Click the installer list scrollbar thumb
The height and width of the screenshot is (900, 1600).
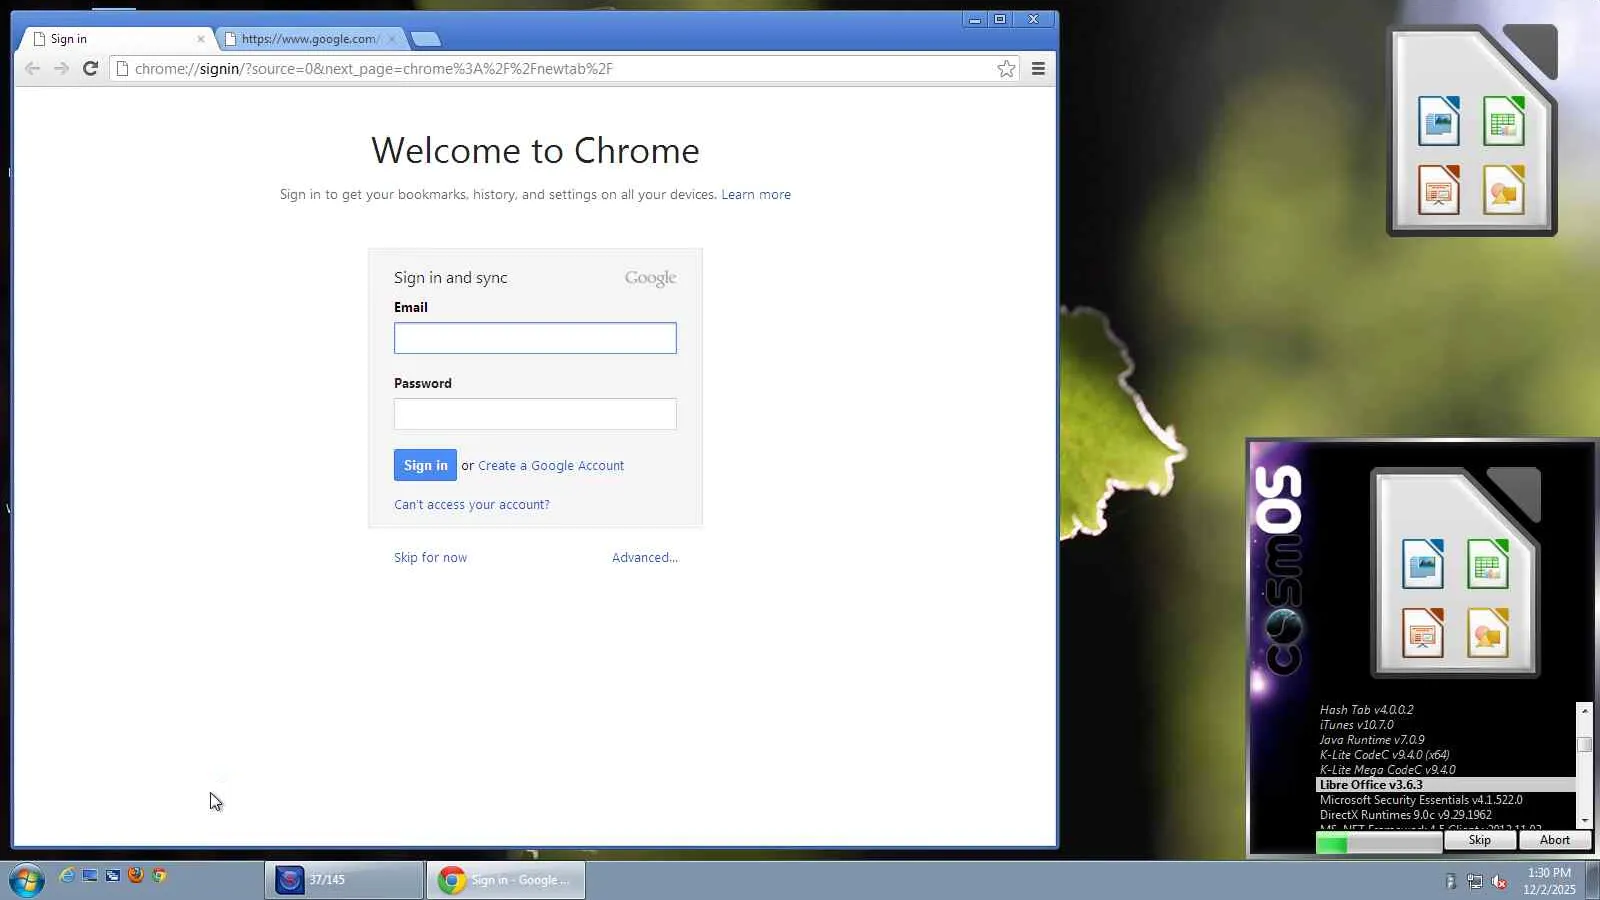[x=1584, y=745]
